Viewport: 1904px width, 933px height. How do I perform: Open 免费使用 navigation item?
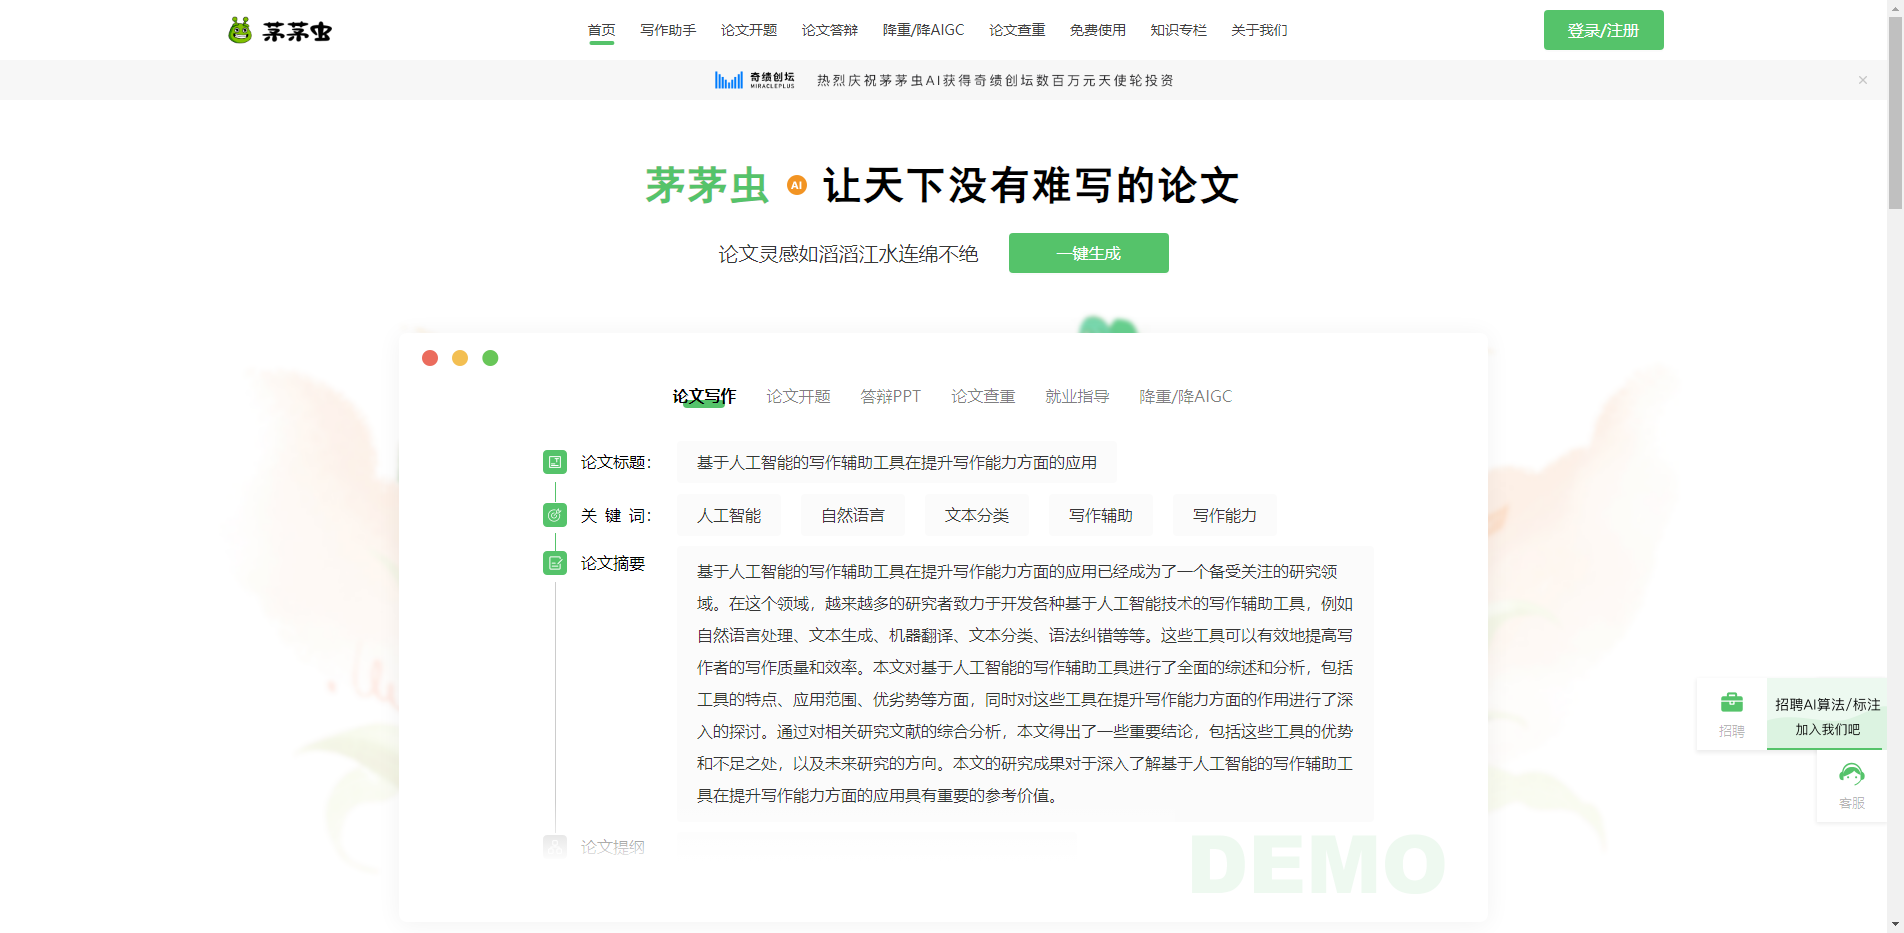[1098, 30]
